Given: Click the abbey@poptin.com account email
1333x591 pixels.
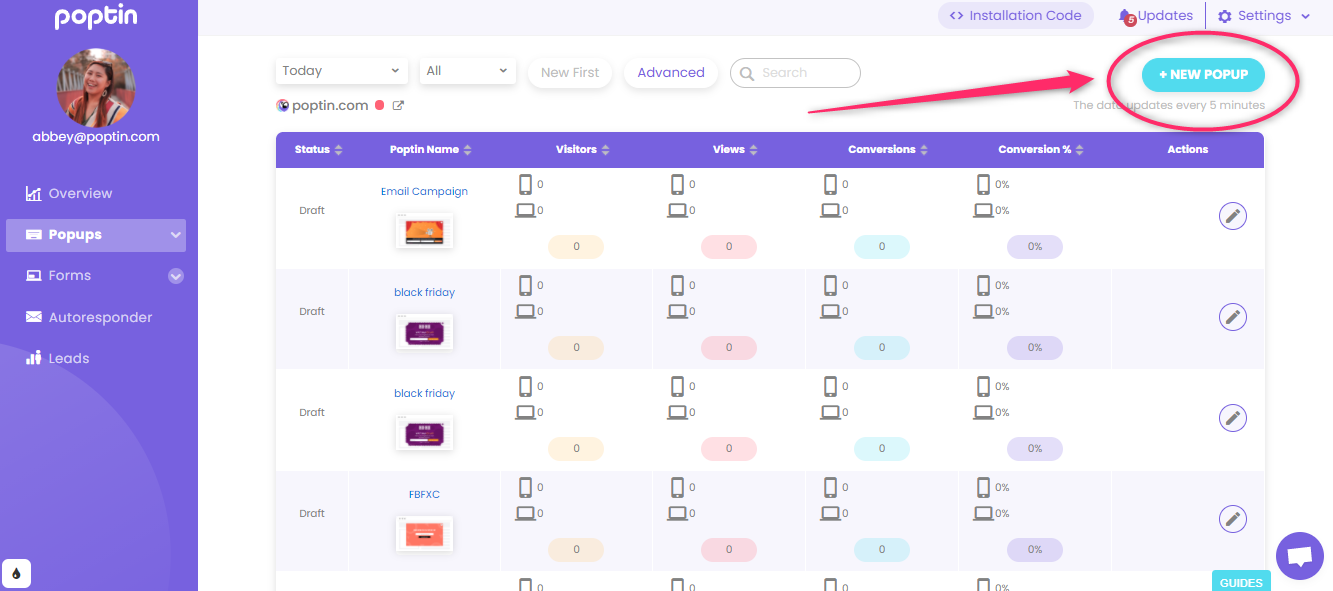Looking at the screenshot, I should (96, 137).
